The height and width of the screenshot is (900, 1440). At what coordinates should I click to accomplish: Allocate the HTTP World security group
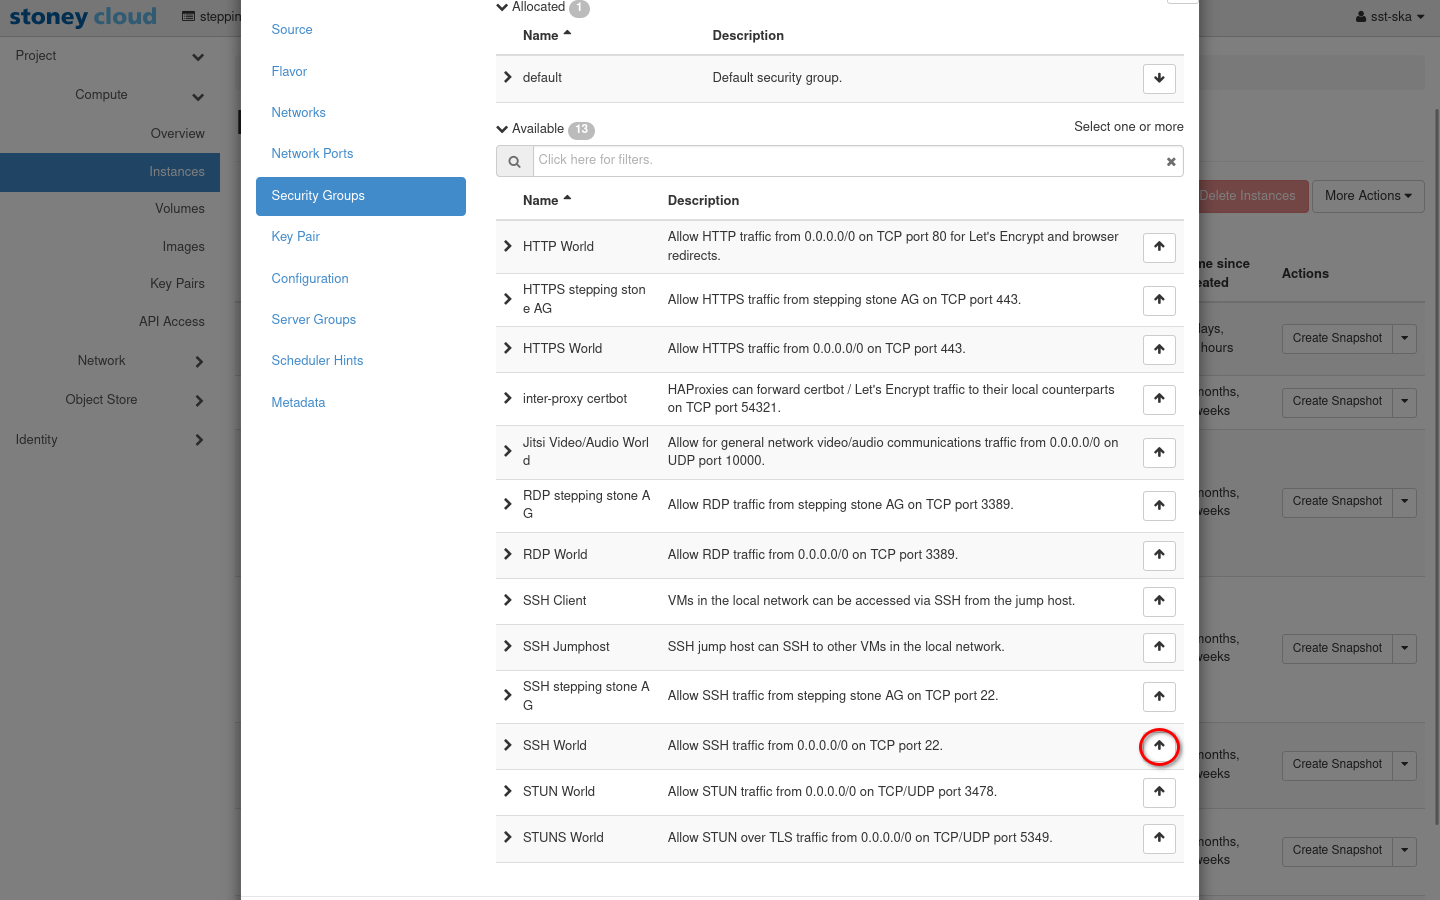1159,247
